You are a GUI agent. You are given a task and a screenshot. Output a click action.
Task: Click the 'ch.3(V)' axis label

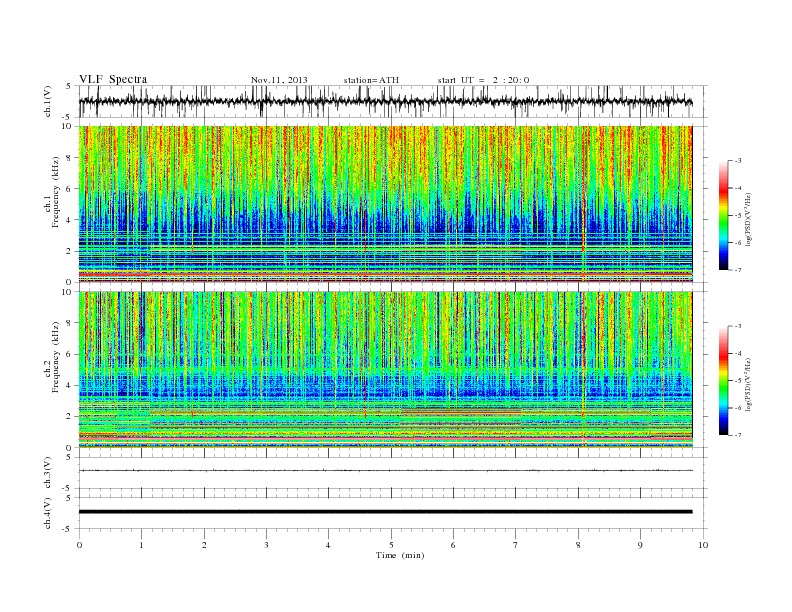coord(48,473)
